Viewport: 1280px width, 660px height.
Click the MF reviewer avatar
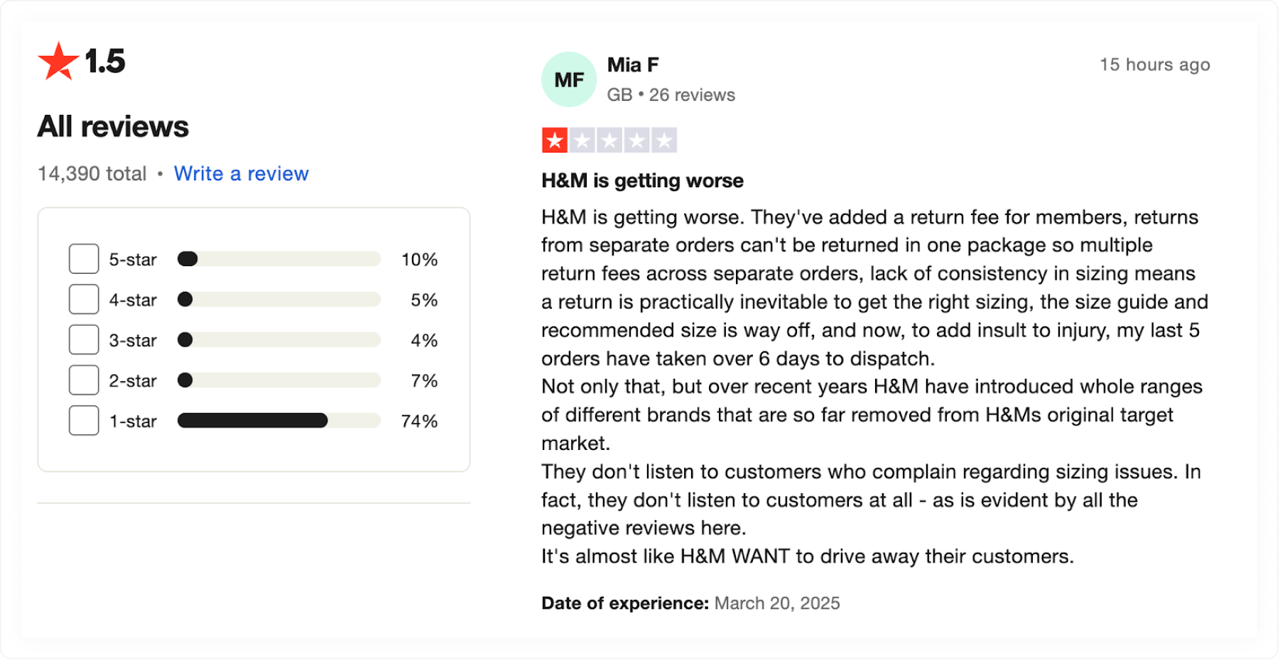[568, 80]
